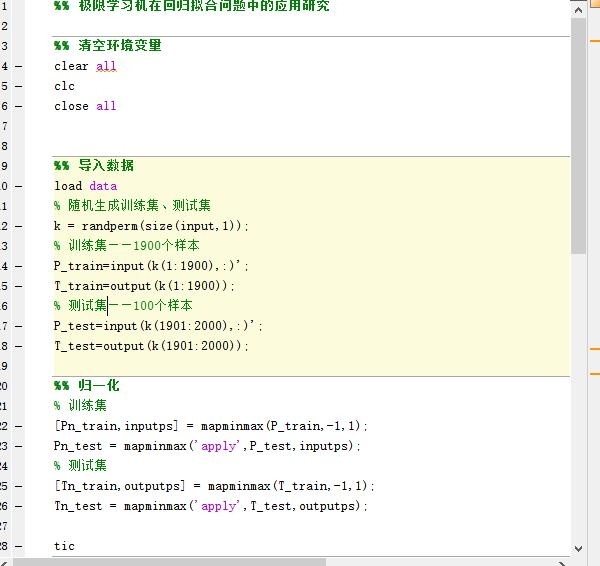The width and height of the screenshot is (600, 566).
Task: Click the '% 测试集' comment above '[Tn_train,outputps]'
Action: pyautogui.click(x=80, y=465)
